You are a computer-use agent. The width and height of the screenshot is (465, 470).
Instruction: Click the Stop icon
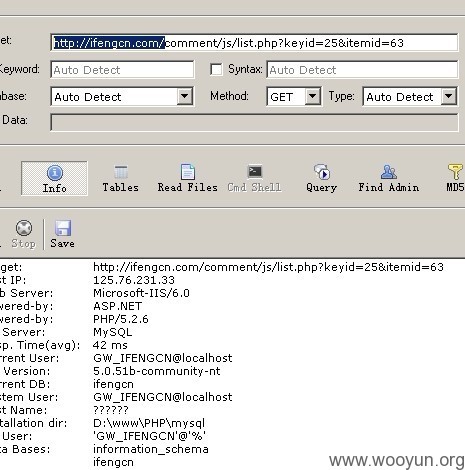coord(24,234)
